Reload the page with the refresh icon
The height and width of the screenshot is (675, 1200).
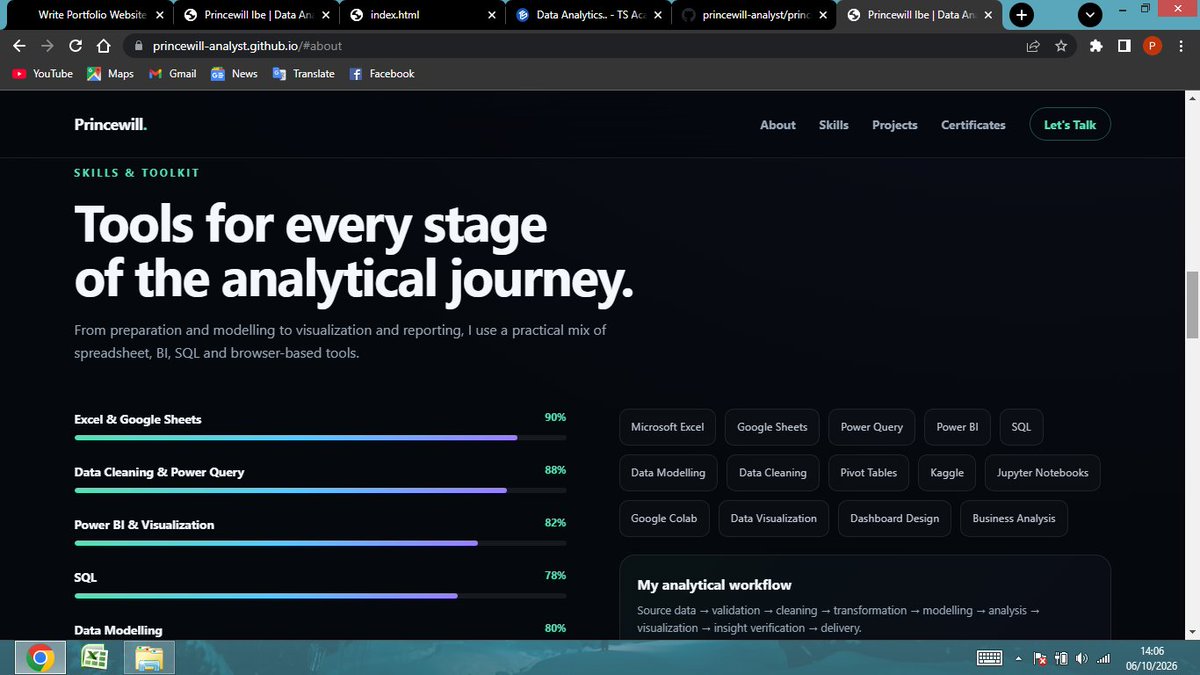coord(75,46)
